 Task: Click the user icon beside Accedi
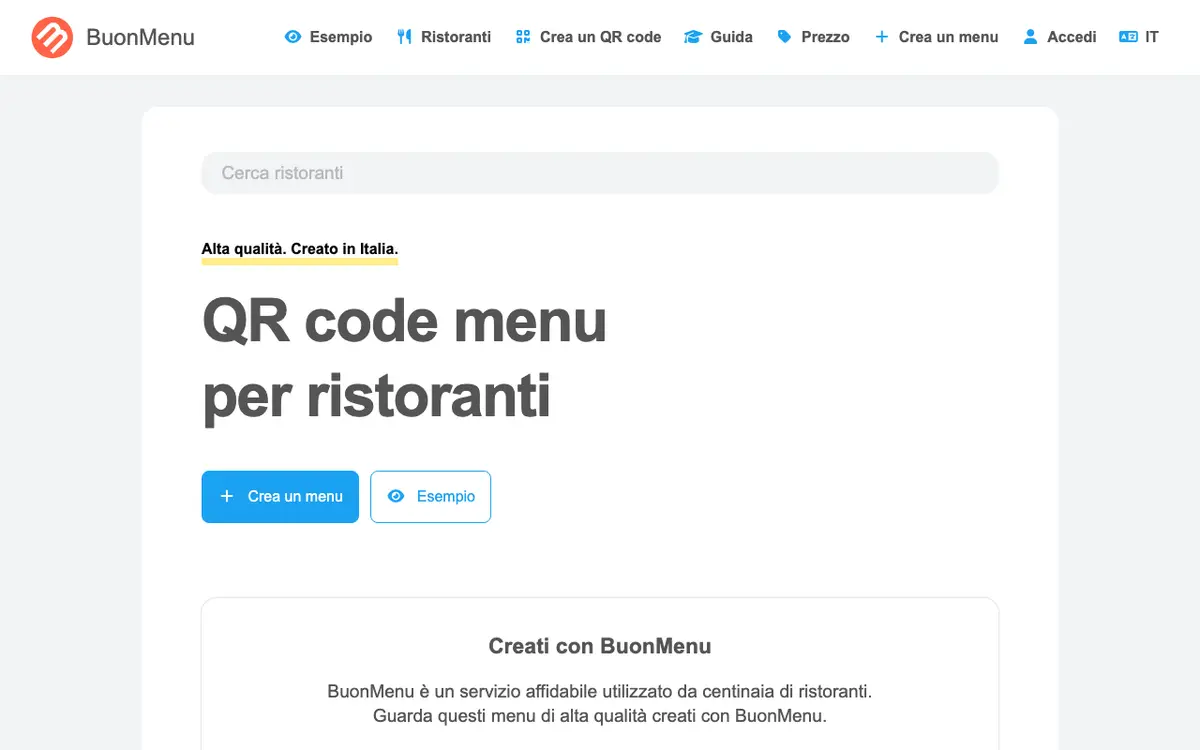coord(1030,37)
